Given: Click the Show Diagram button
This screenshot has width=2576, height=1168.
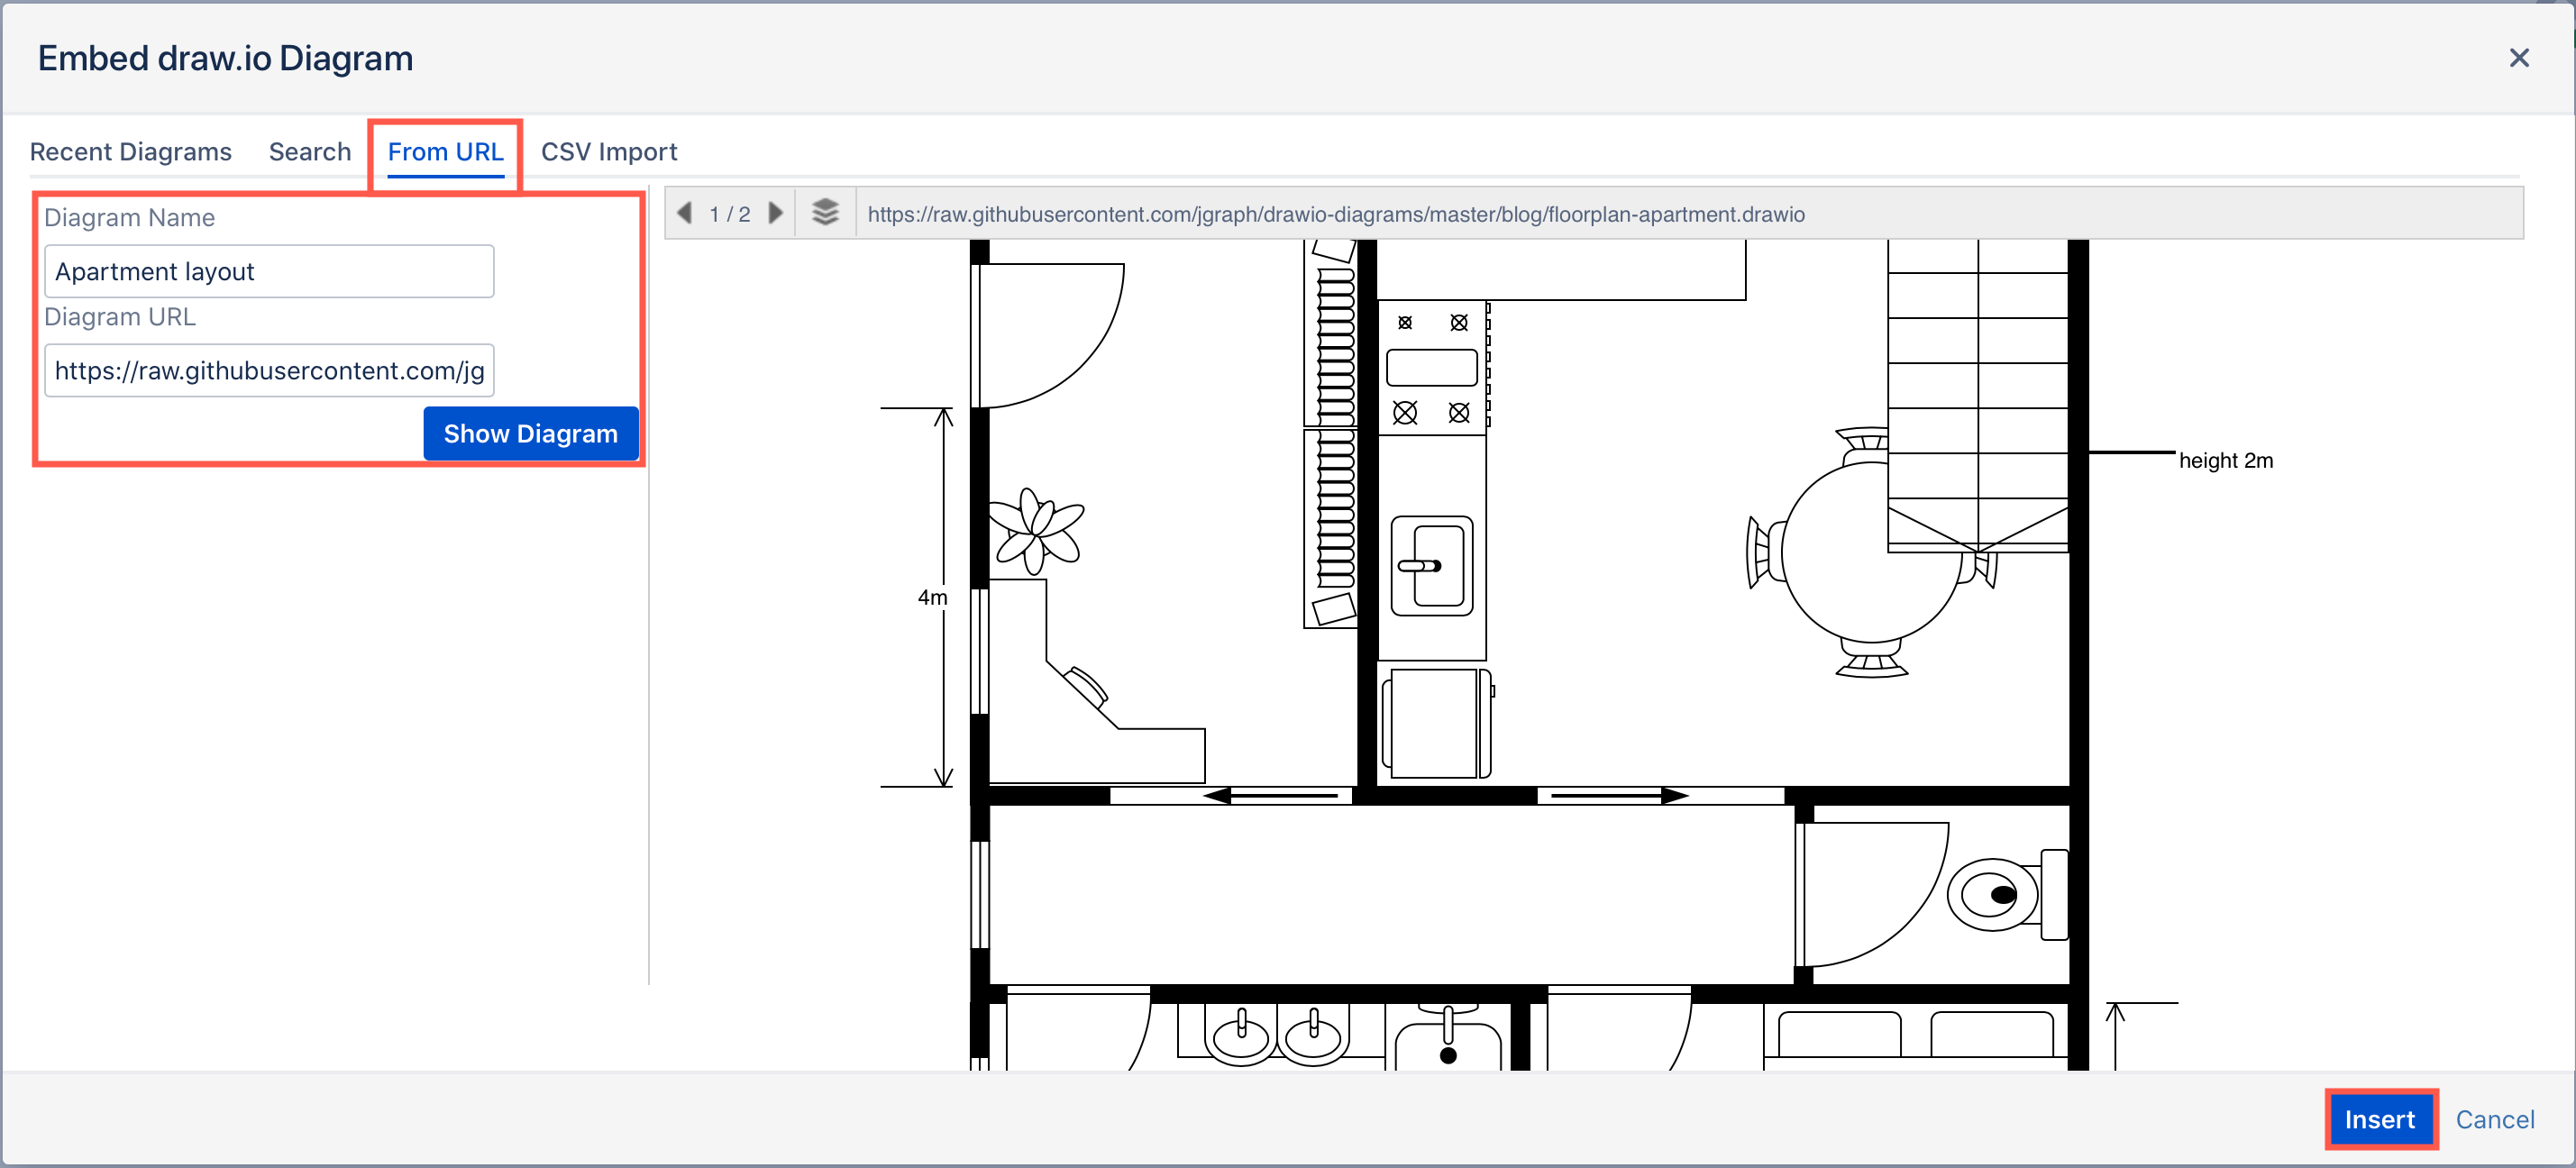Looking at the screenshot, I should (531, 433).
